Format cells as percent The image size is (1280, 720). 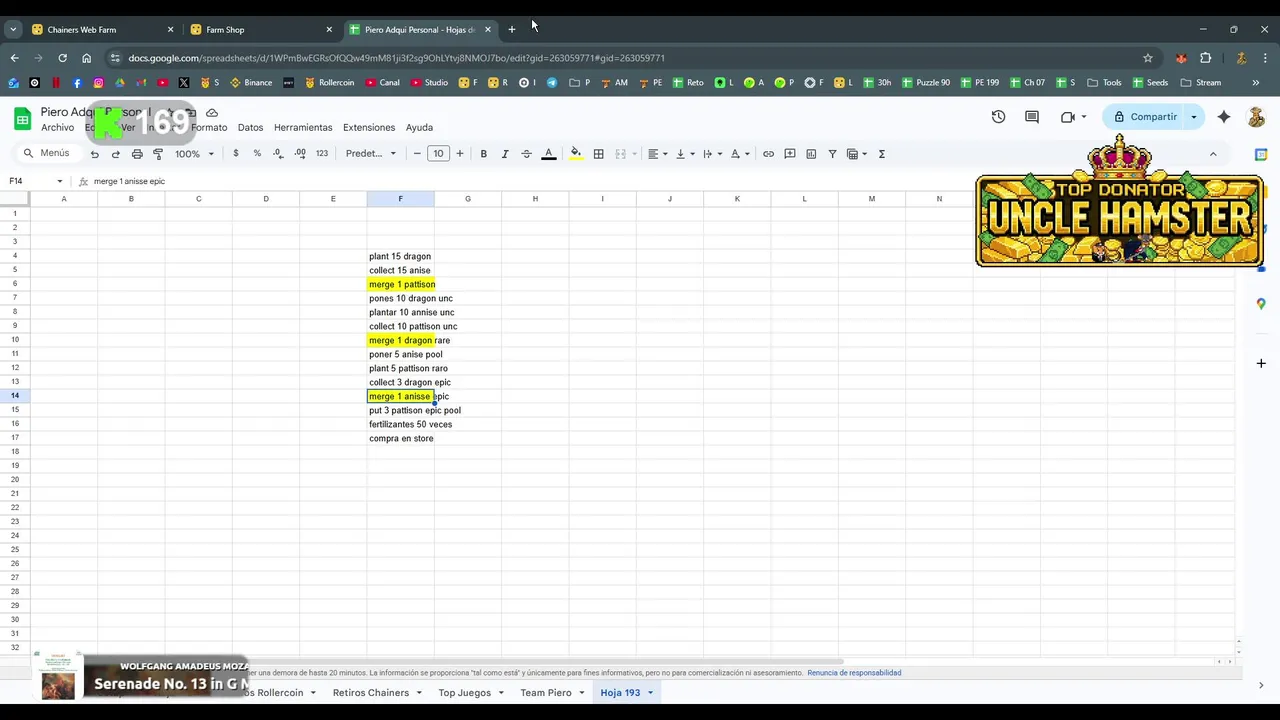coord(257,154)
